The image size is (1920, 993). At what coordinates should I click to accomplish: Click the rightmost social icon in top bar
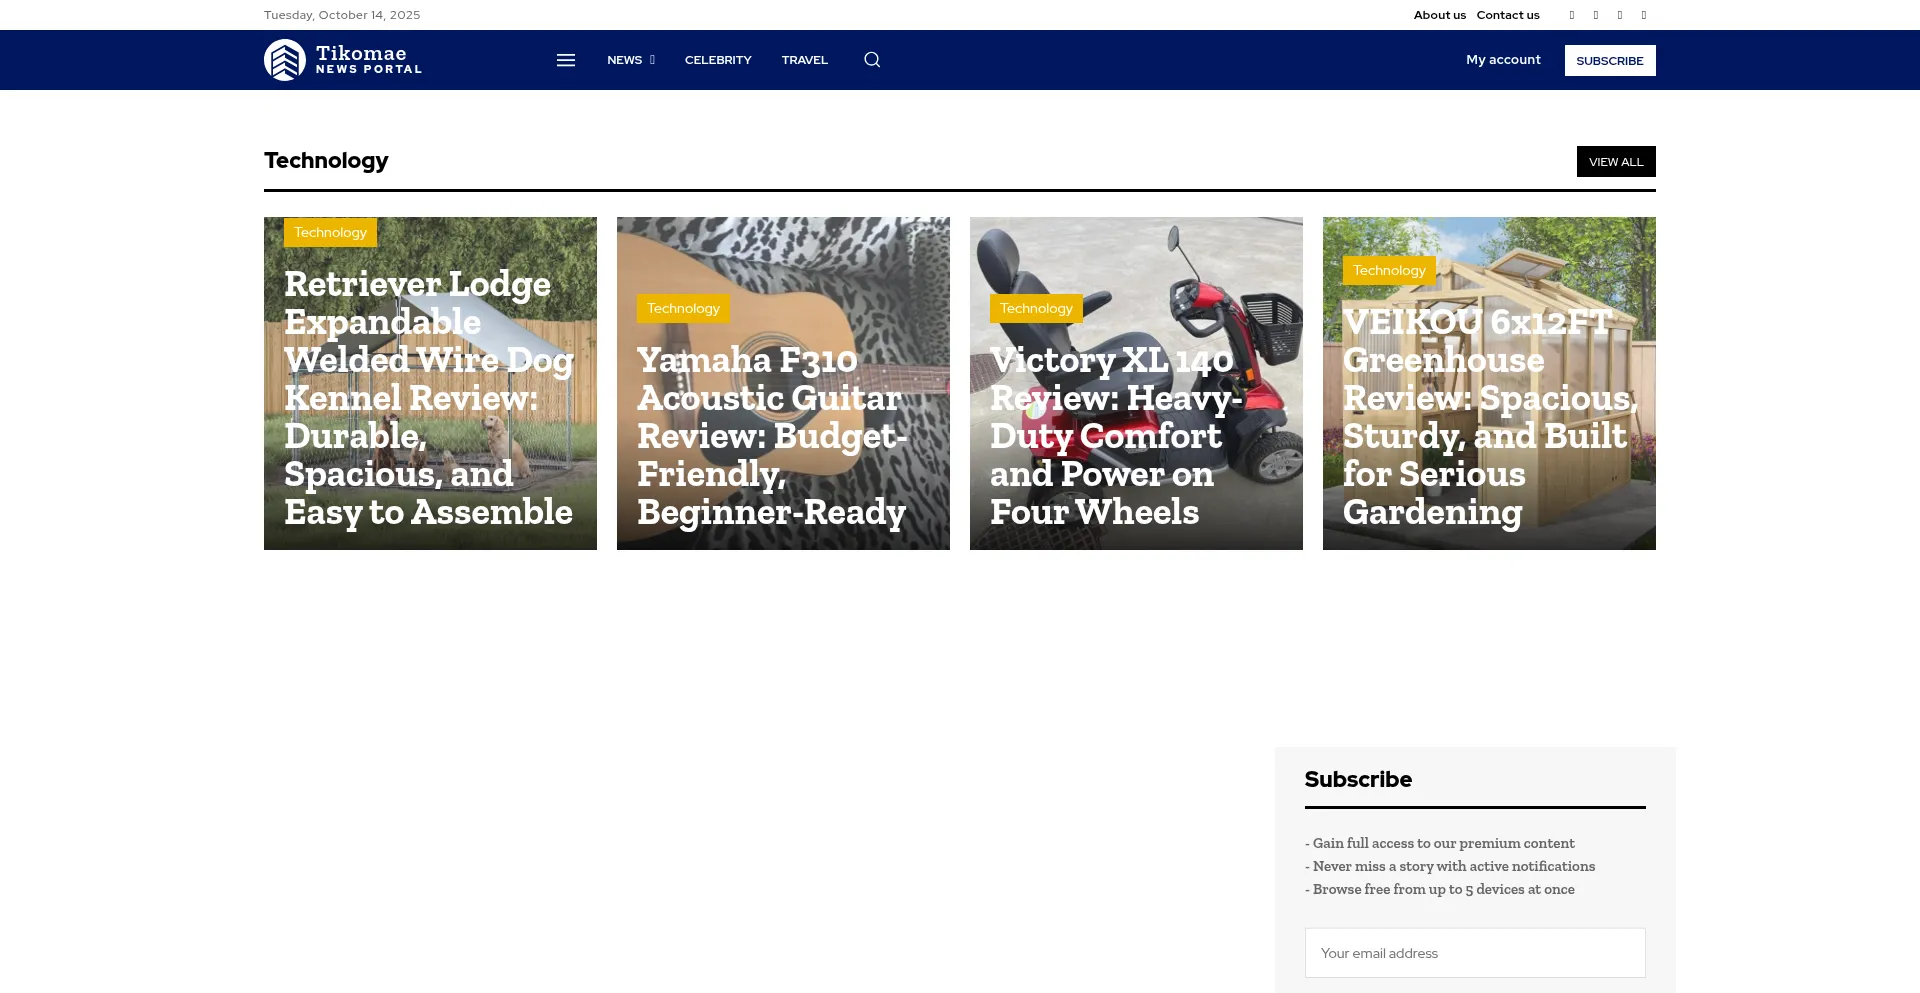click(x=1644, y=15)
